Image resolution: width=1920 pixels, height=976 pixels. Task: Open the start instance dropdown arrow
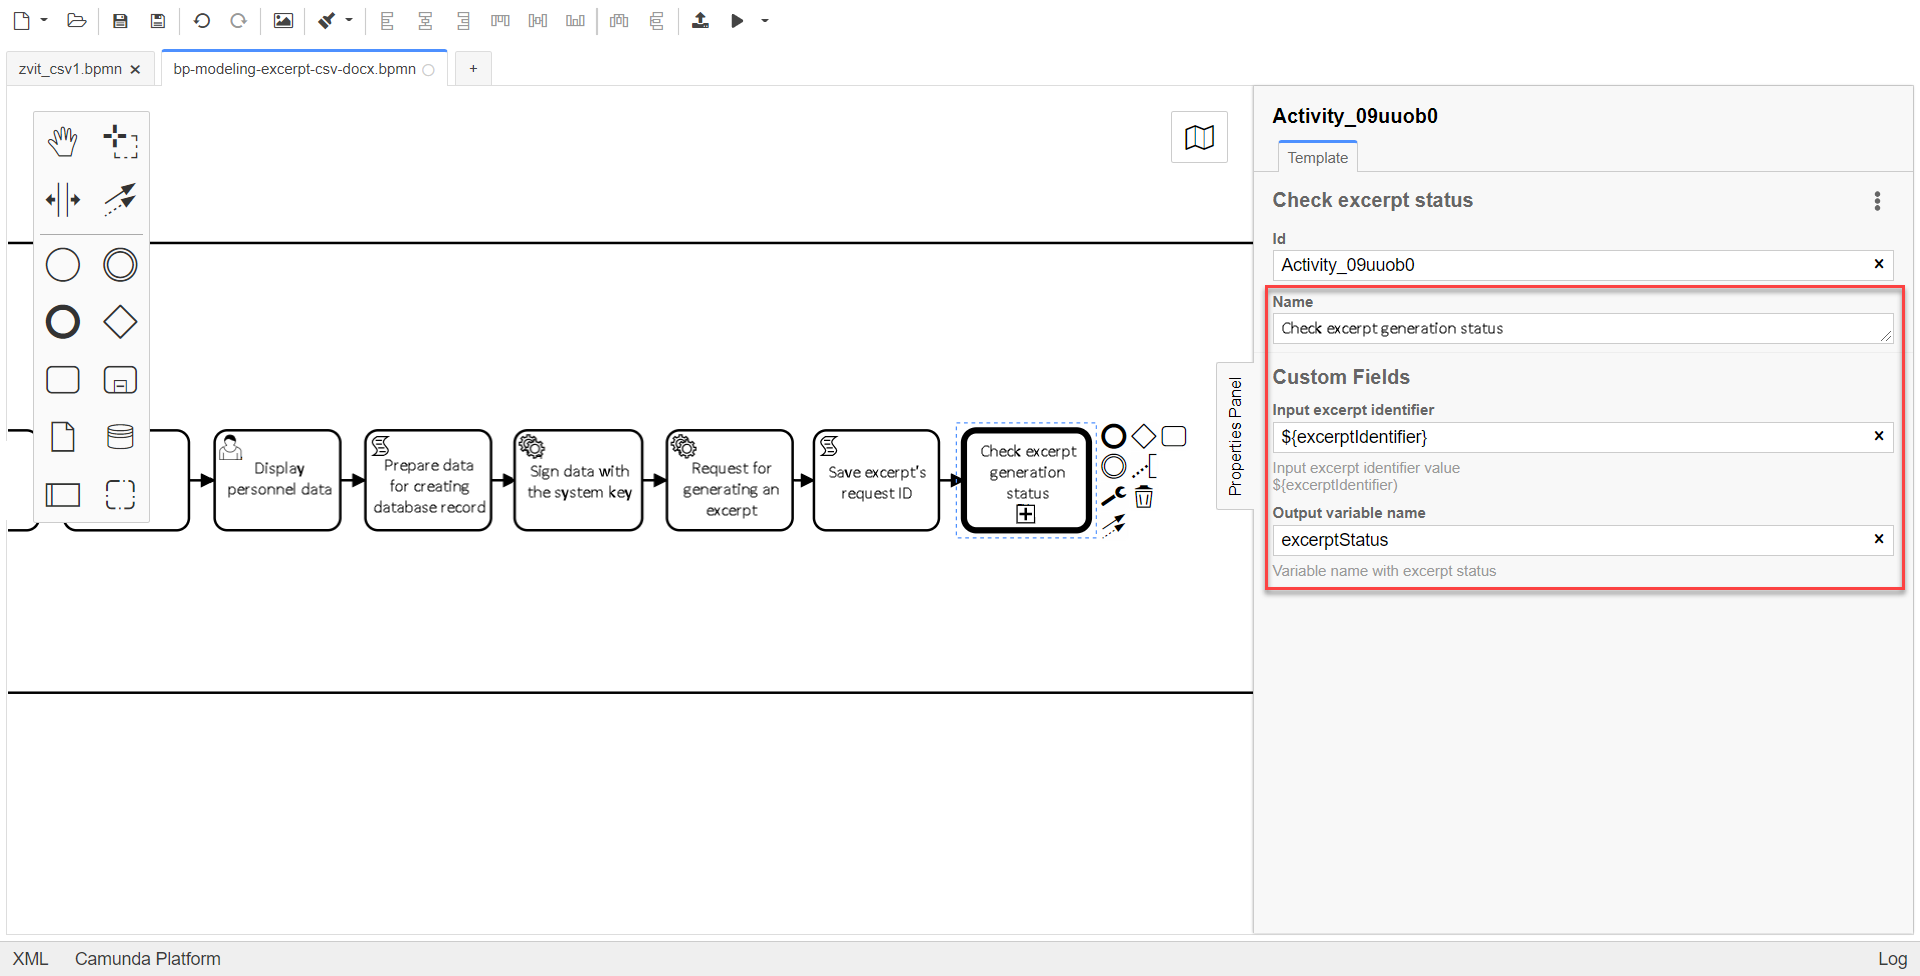(x=765, y=20)
